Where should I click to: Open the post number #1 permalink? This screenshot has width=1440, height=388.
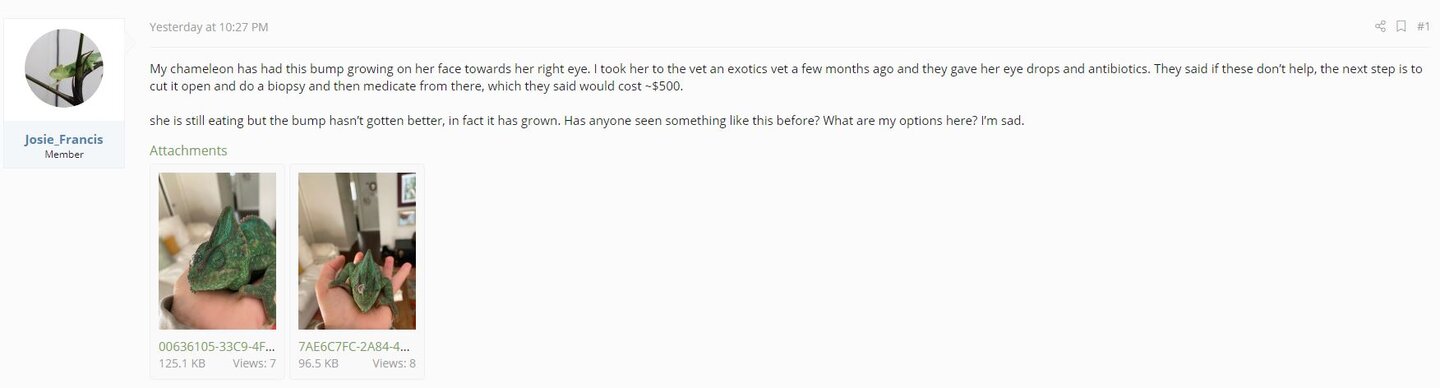1423,27
